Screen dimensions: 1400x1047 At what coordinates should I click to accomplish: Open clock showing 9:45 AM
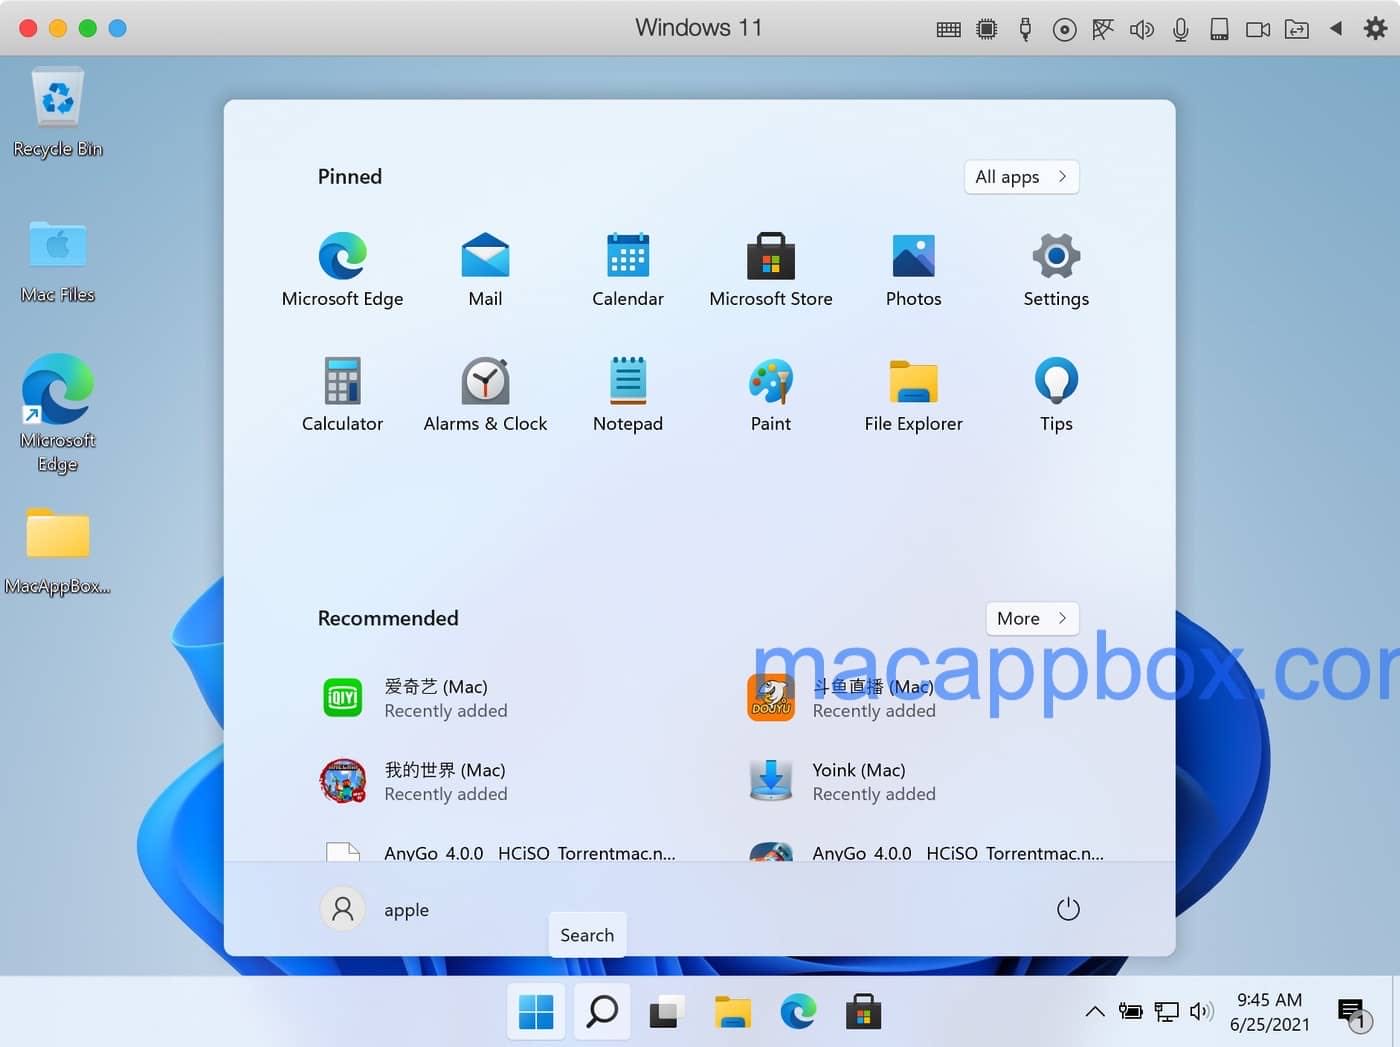point(1270,1012)
